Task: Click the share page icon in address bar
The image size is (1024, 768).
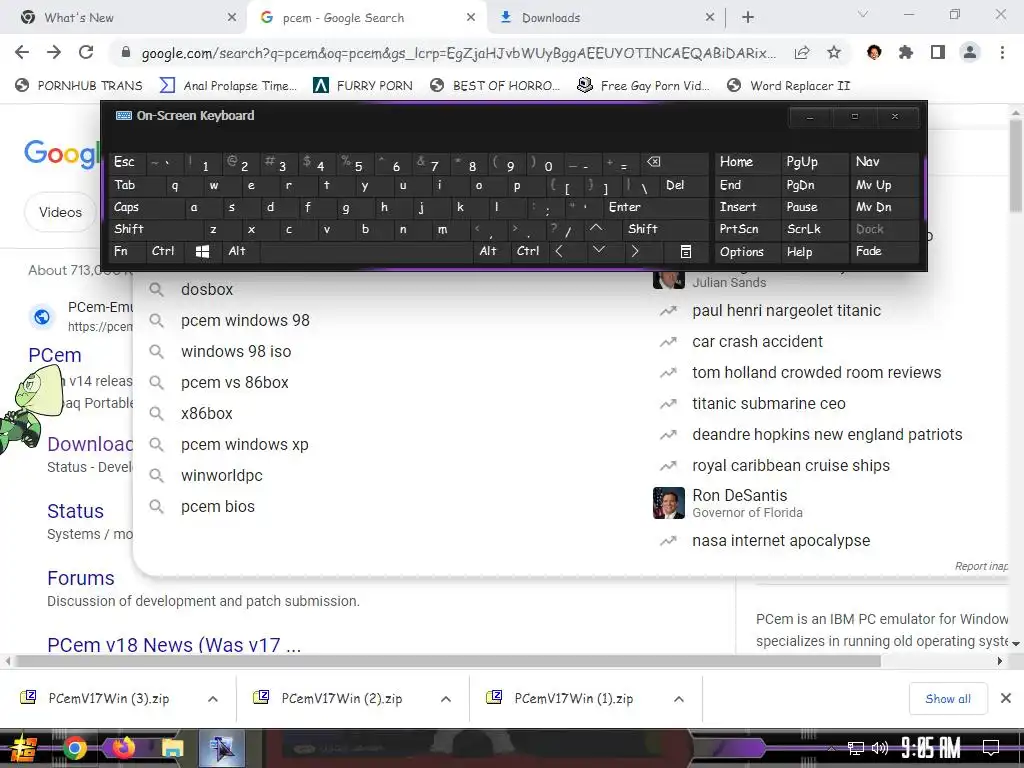Action: (x=802, y=53)
